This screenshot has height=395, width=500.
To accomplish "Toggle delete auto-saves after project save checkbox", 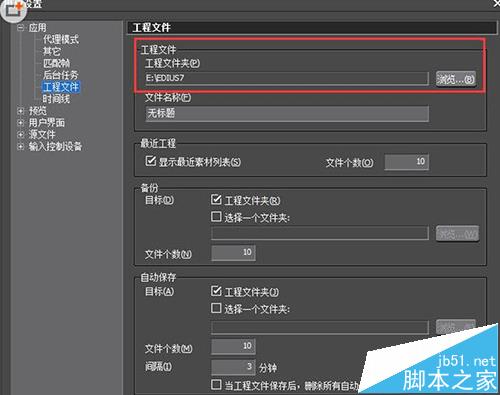I will [216, 384].
